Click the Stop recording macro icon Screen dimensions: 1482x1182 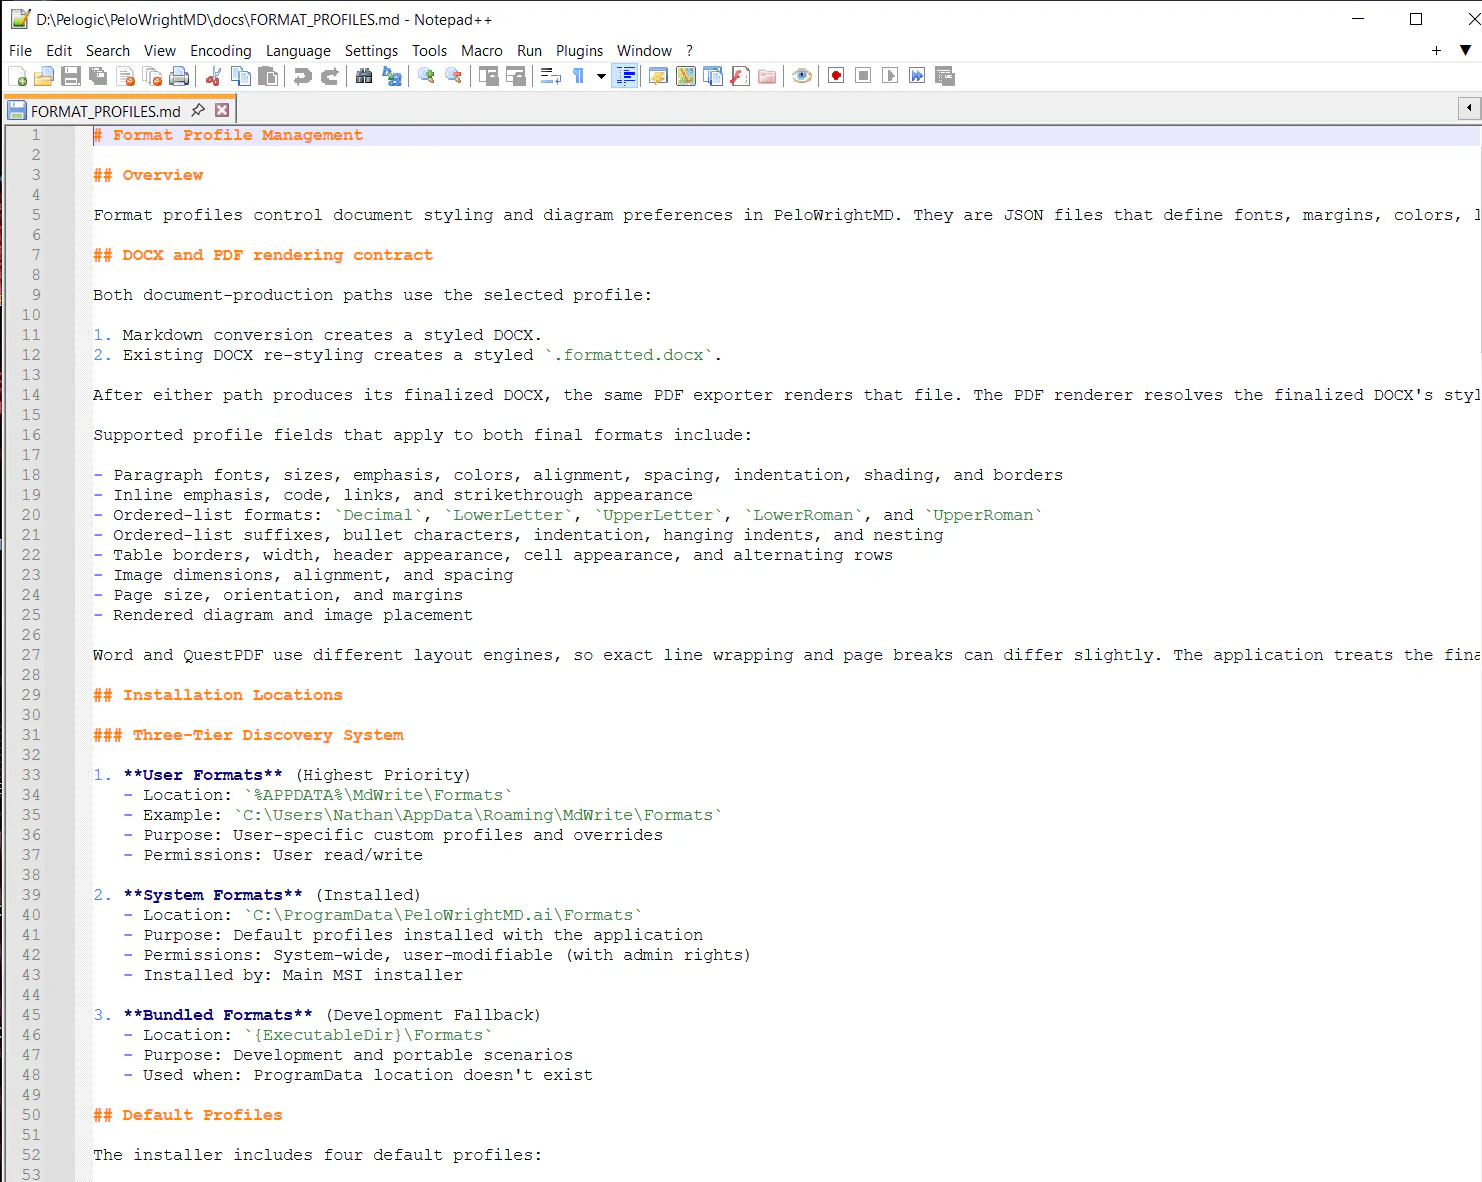point(863,76)
